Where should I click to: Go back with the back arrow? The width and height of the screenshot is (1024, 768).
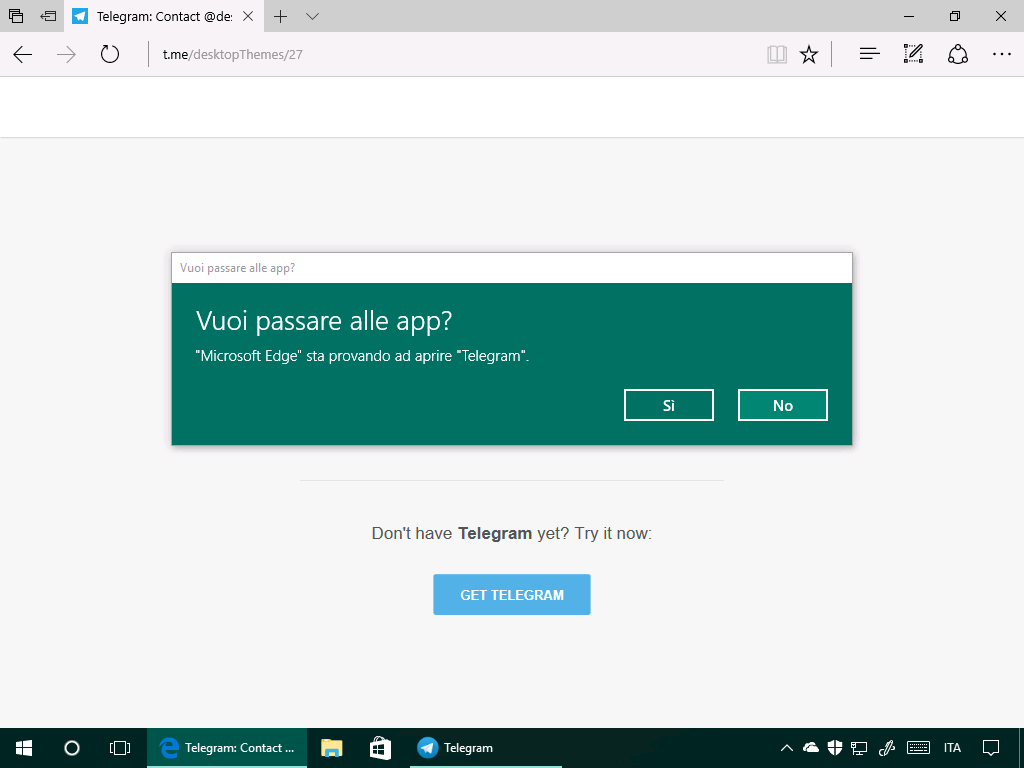23,54
